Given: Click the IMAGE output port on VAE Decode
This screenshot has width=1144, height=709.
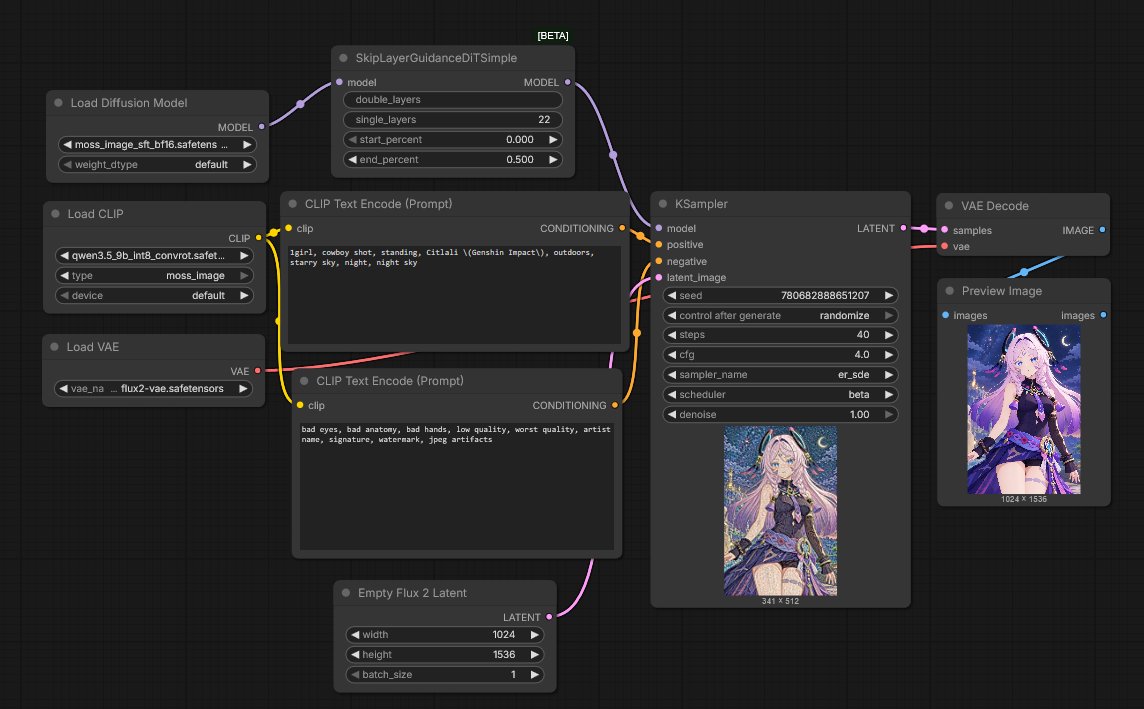Looking at the screenshot, I should pos(1102,230).
